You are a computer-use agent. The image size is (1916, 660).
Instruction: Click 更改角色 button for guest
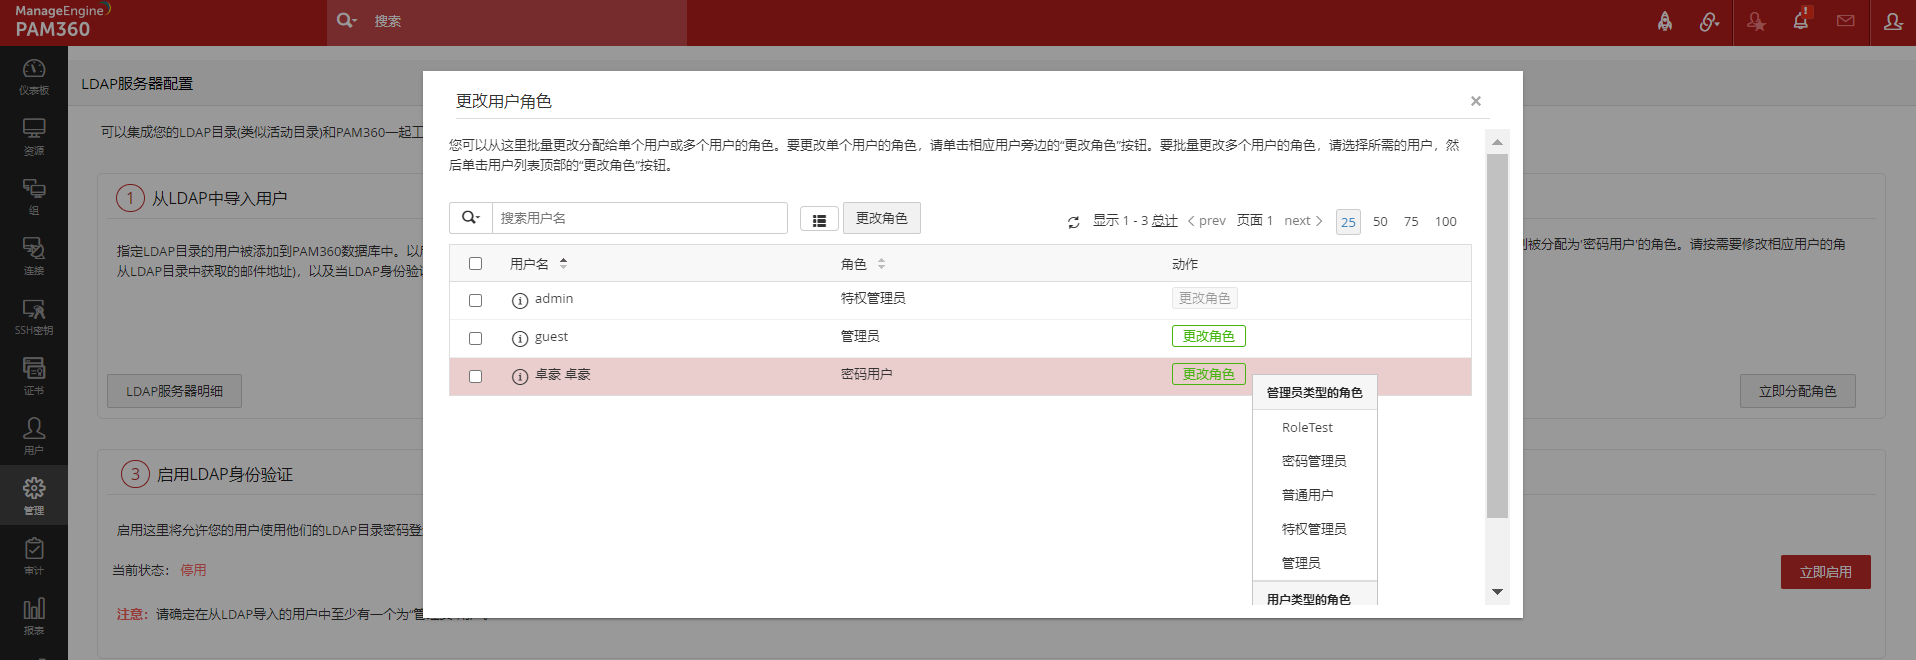[1208, 336]
